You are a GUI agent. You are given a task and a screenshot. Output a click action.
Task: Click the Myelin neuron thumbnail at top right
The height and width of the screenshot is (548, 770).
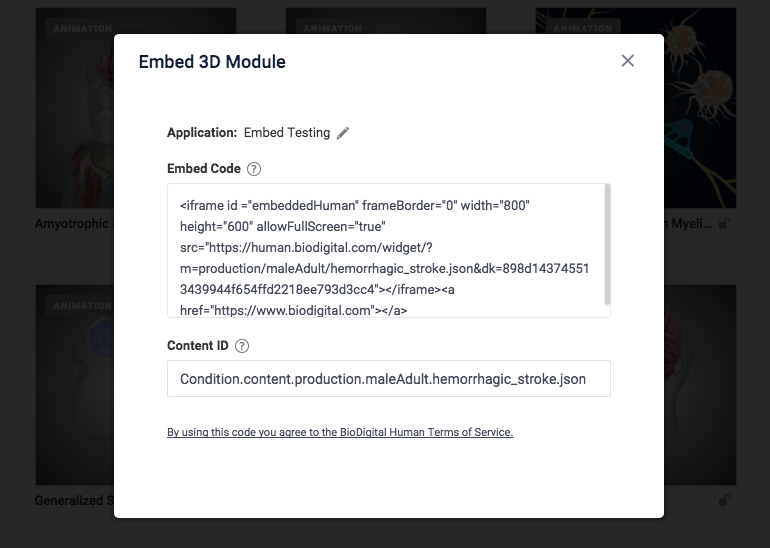[700, 108]
